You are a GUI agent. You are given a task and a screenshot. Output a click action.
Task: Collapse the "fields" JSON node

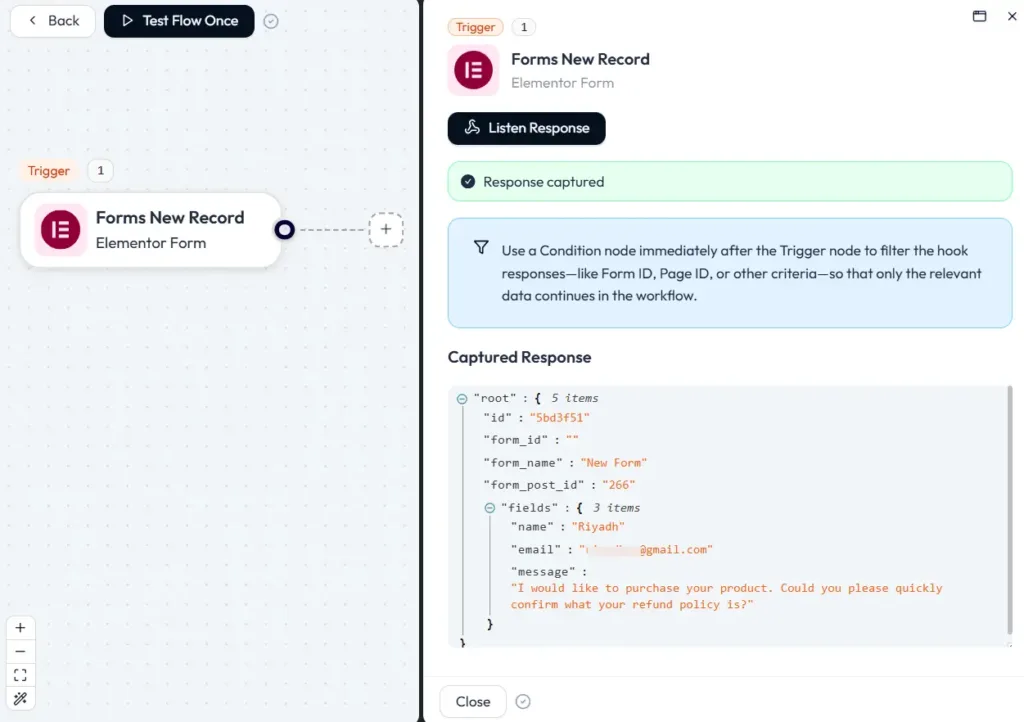[x=490, y=508]
